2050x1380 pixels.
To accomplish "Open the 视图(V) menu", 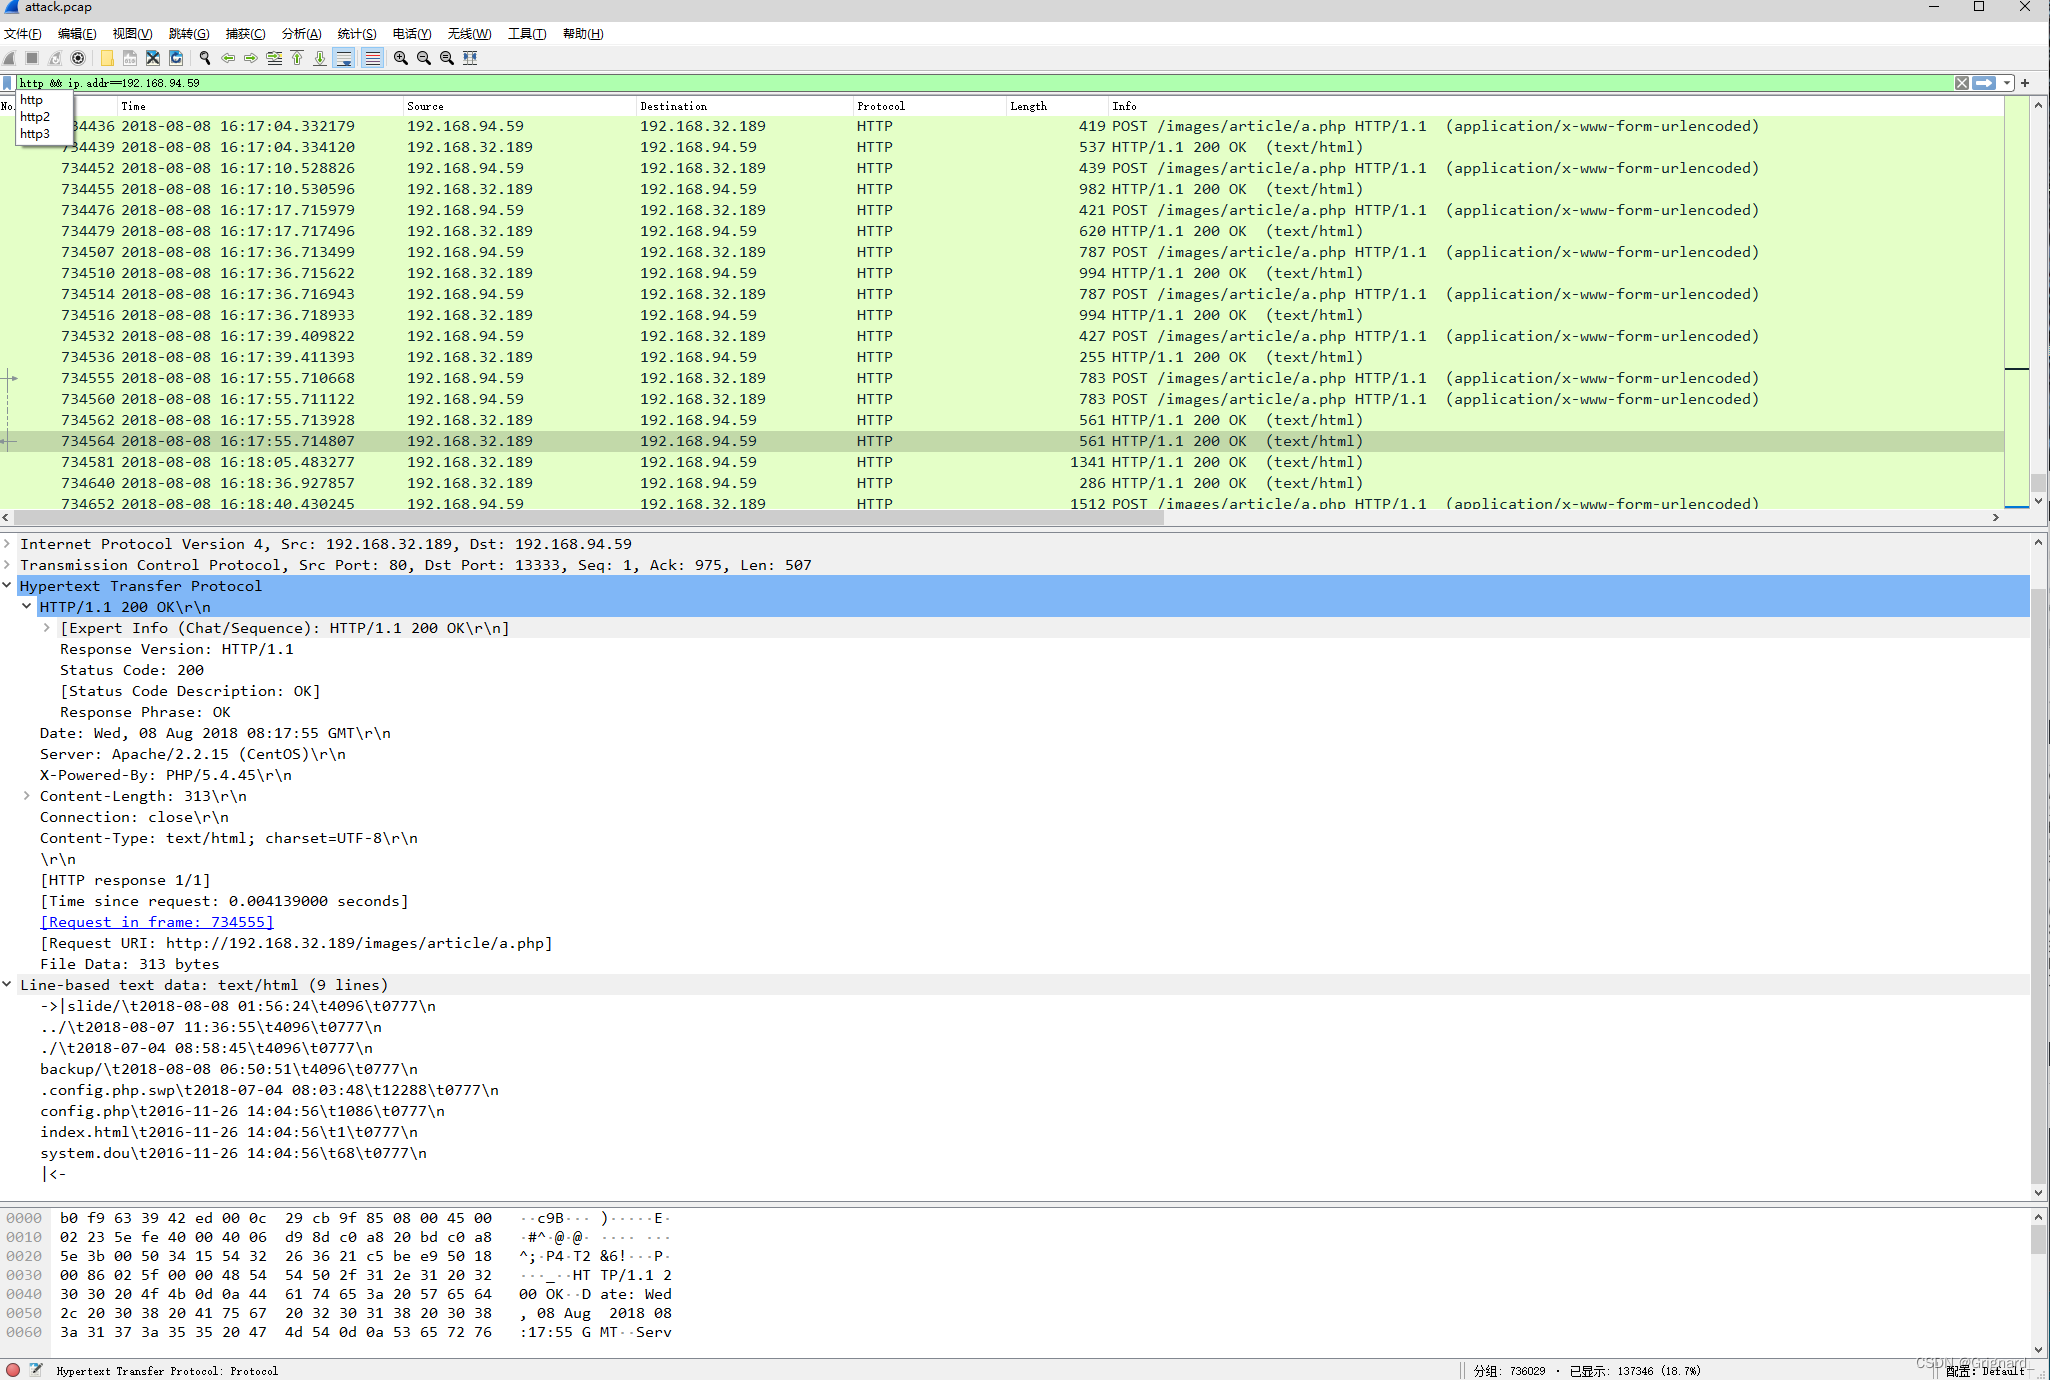I will pyautogui.click(x=133, y=34).
